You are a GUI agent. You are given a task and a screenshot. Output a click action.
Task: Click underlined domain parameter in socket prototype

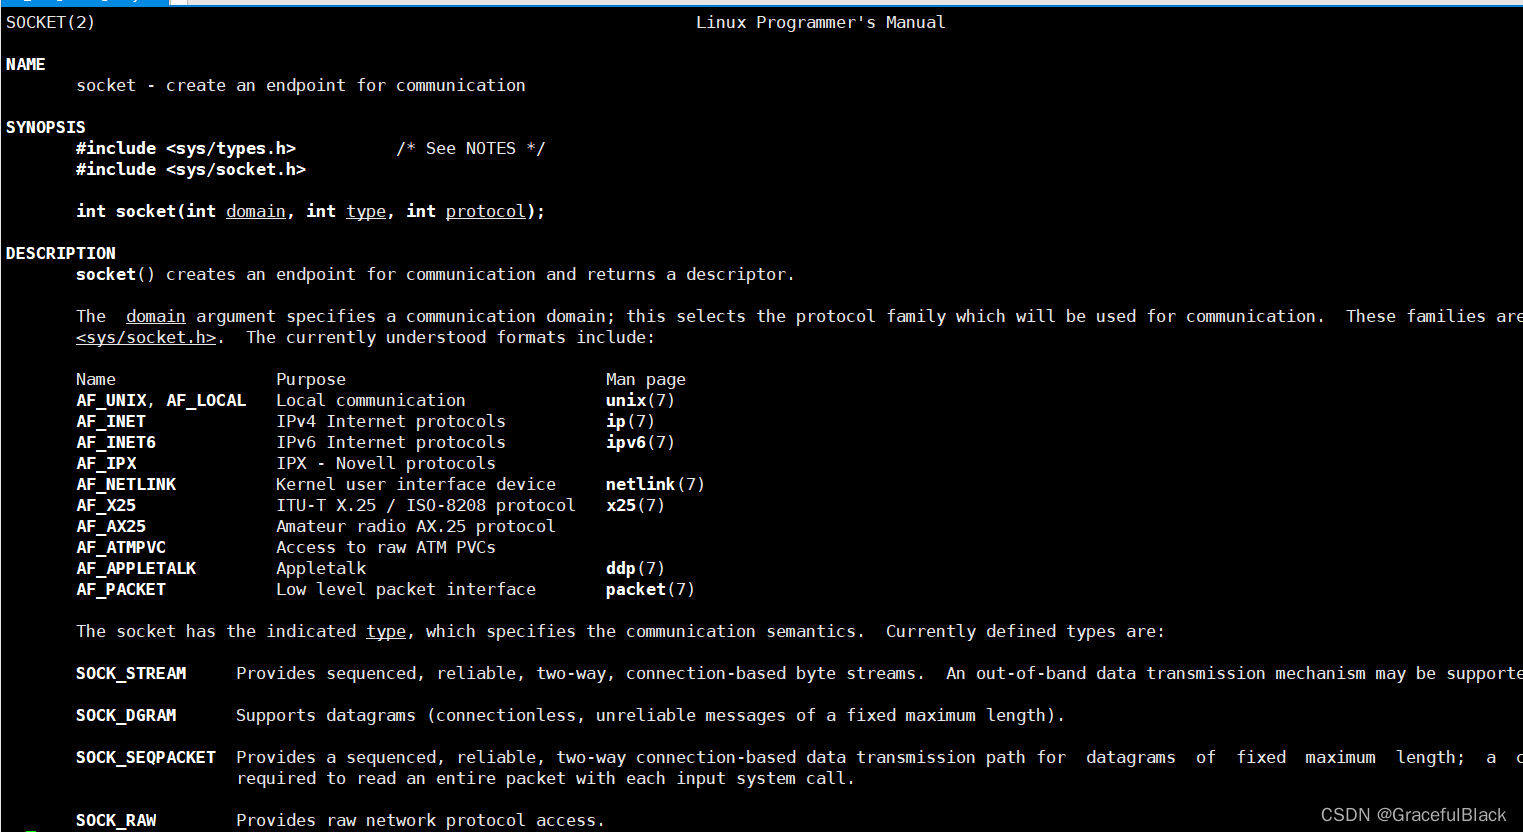pos(256,211)
